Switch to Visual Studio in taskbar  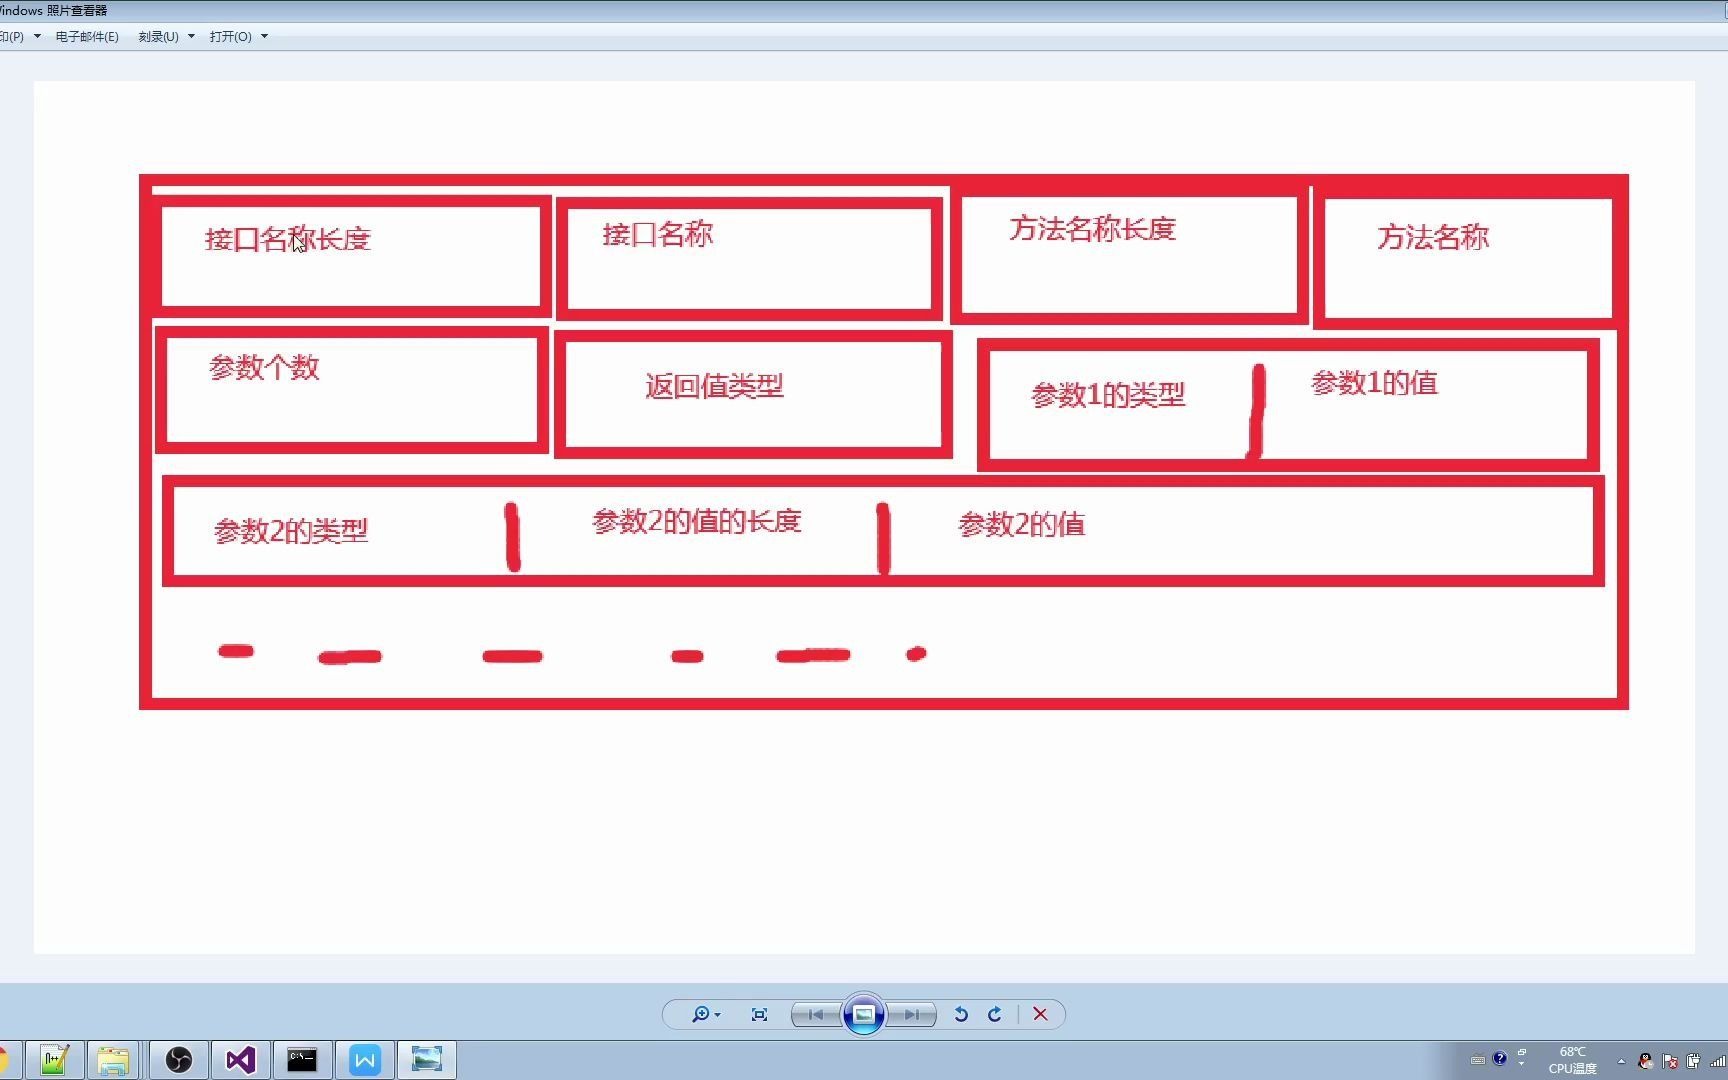click(x=240, y=1059)
